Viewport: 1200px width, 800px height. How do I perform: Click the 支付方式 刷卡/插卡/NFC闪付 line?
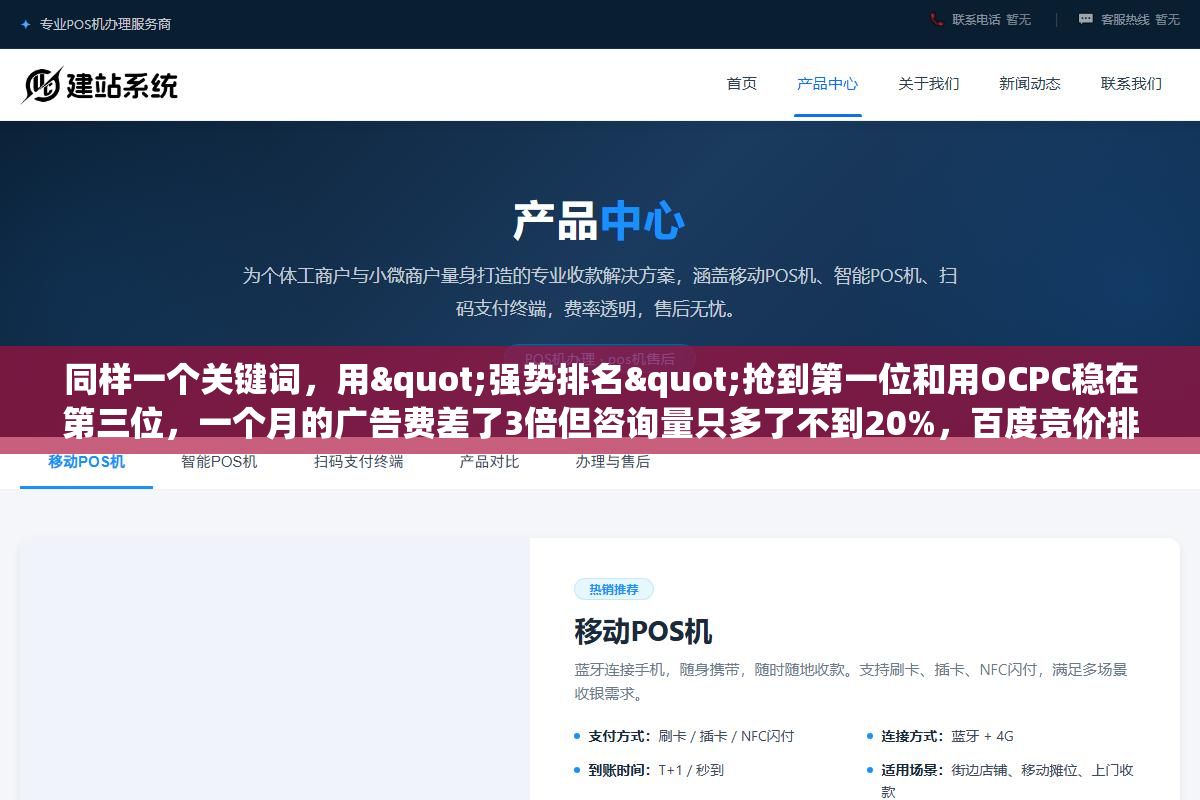tap(691, 736)
